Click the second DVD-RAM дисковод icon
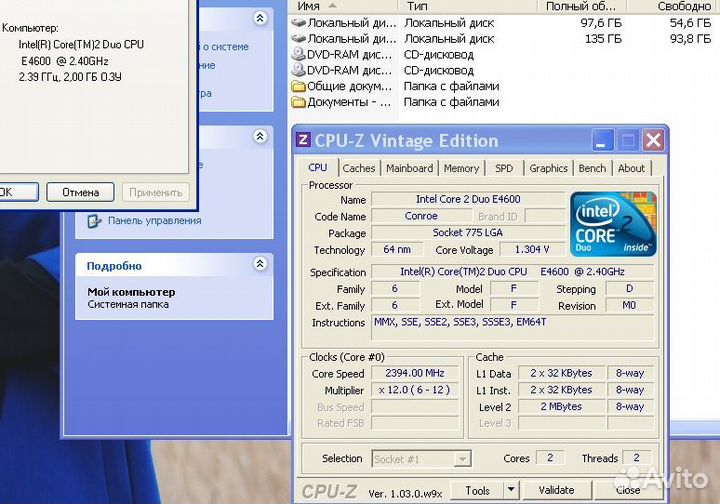 (298, 70)
